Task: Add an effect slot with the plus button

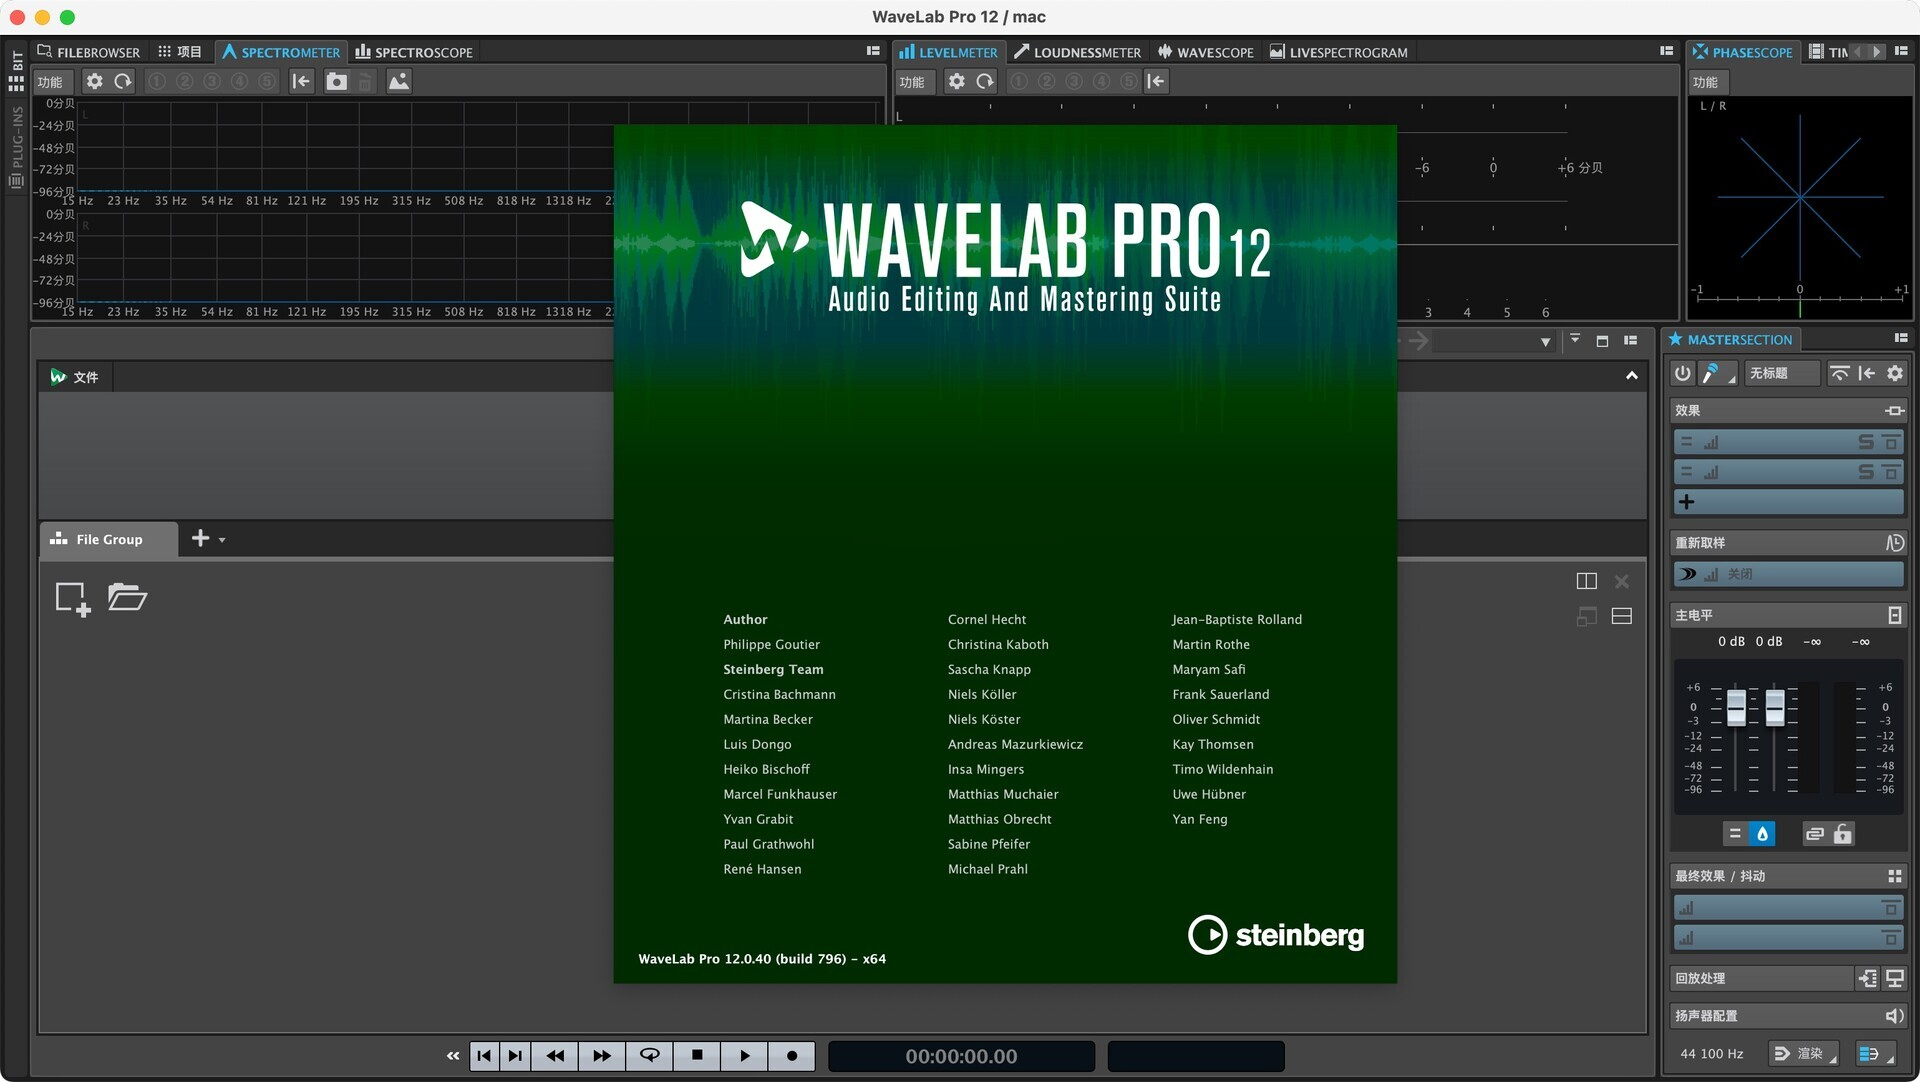Action: [1687, 502]
